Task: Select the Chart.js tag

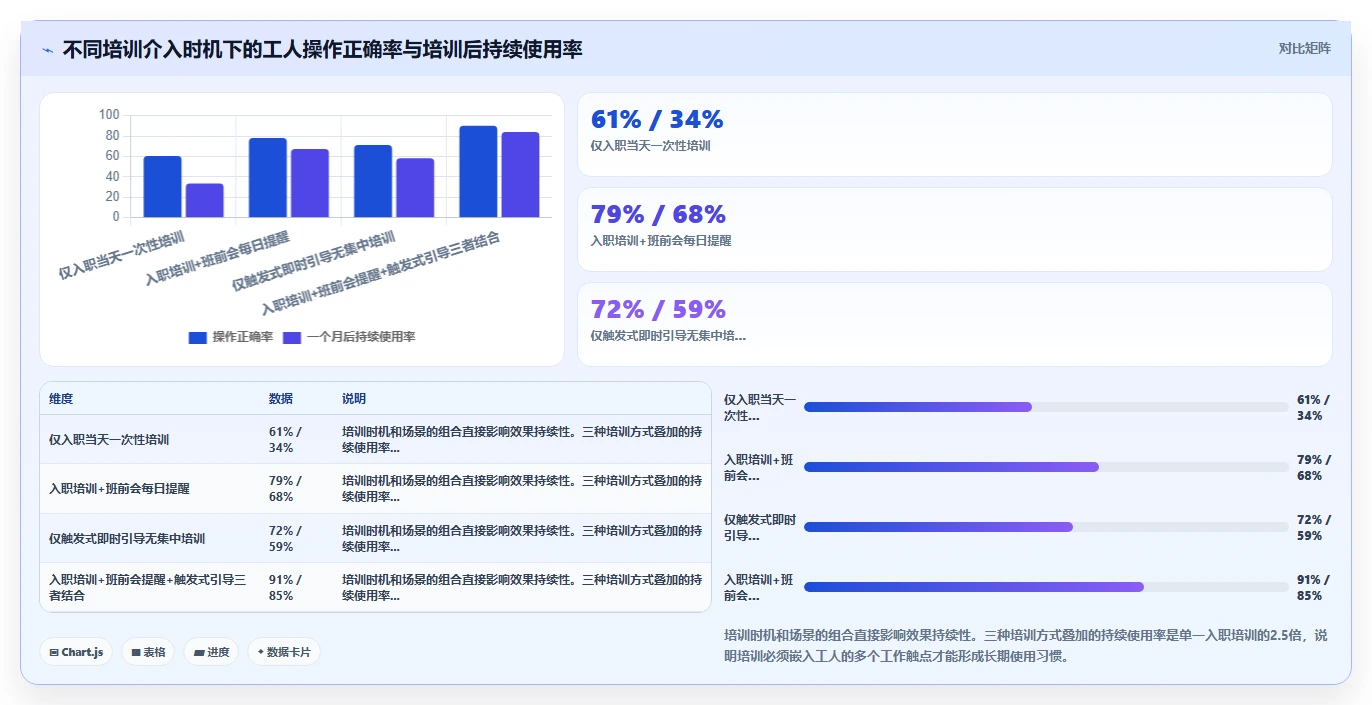Action: click(x=77, y=652)
